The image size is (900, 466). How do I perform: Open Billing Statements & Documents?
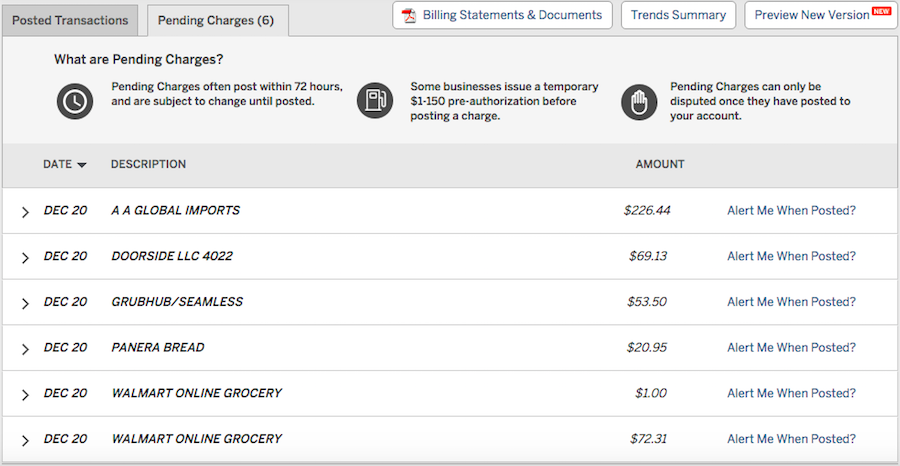[x=502, y=15]
